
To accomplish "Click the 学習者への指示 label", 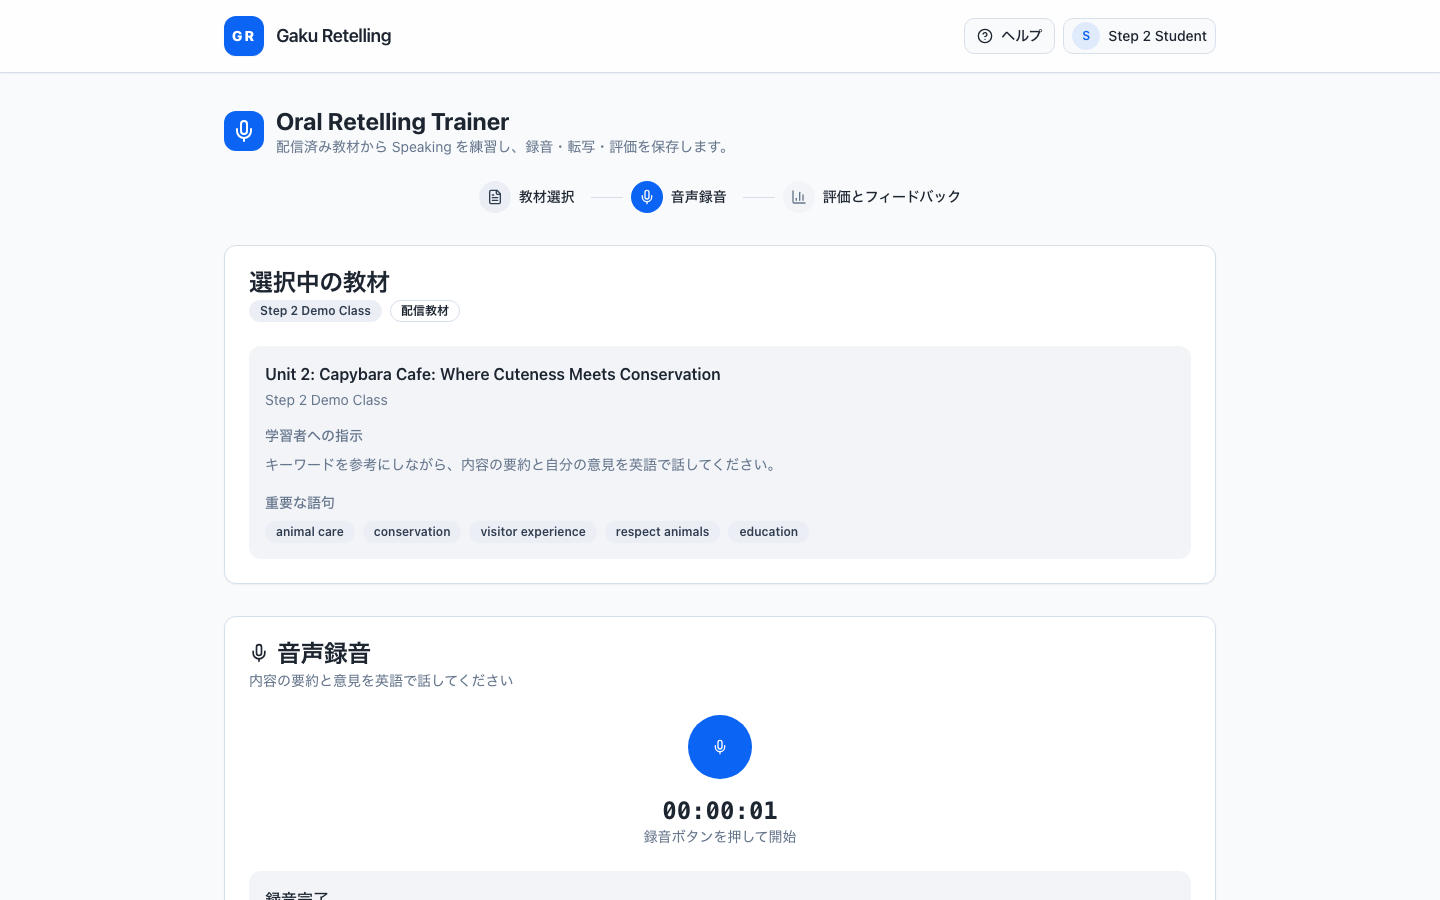I will click(314, 436).
